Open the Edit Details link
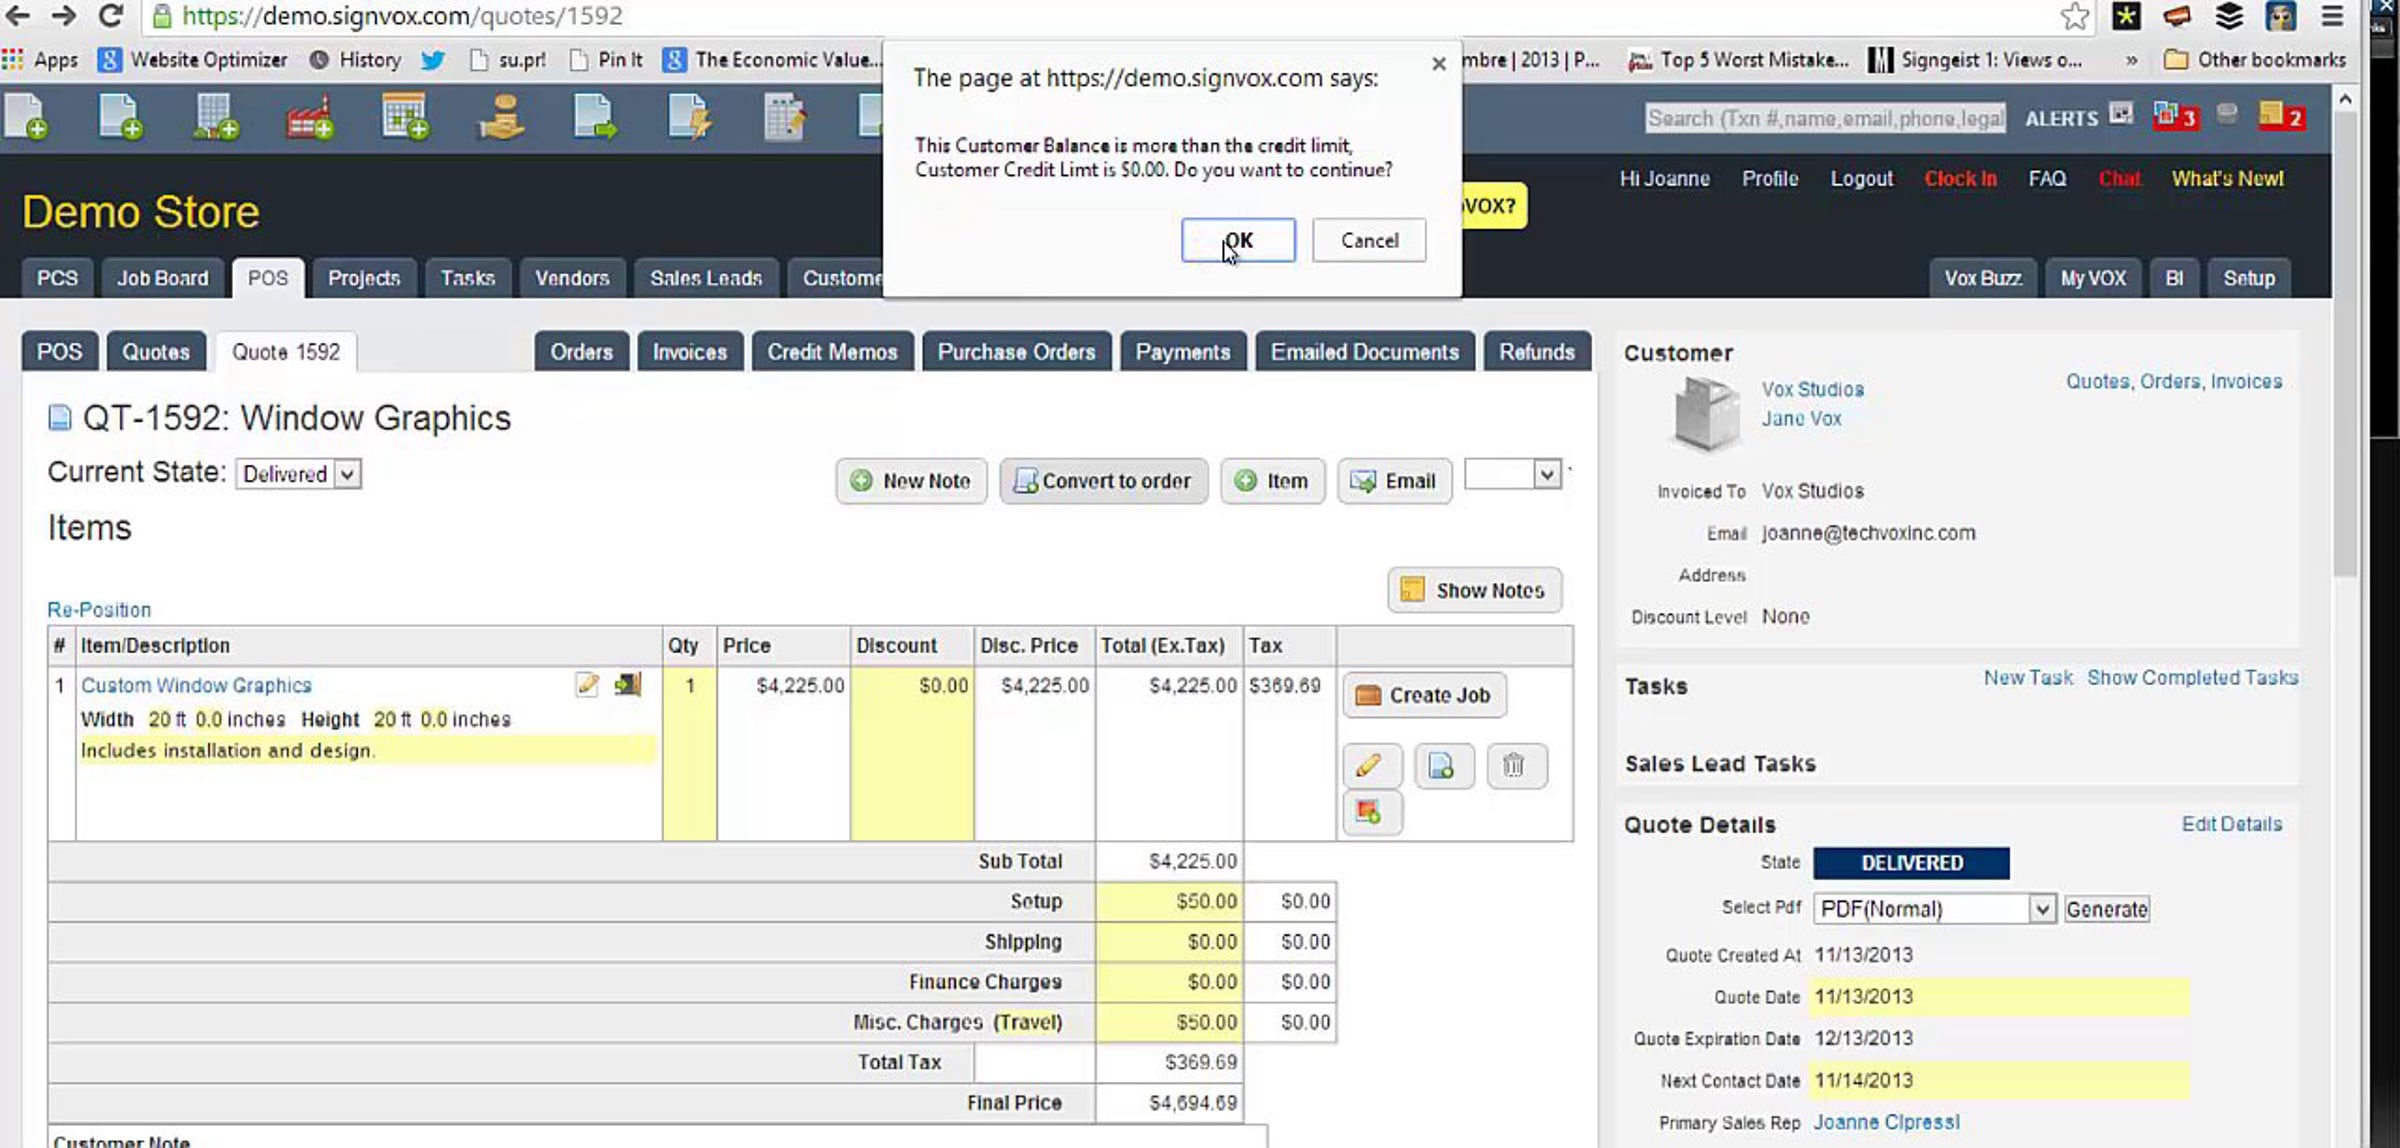Image resolution: width=2400 pixels, height=1148 pixels. [2232, 824]
